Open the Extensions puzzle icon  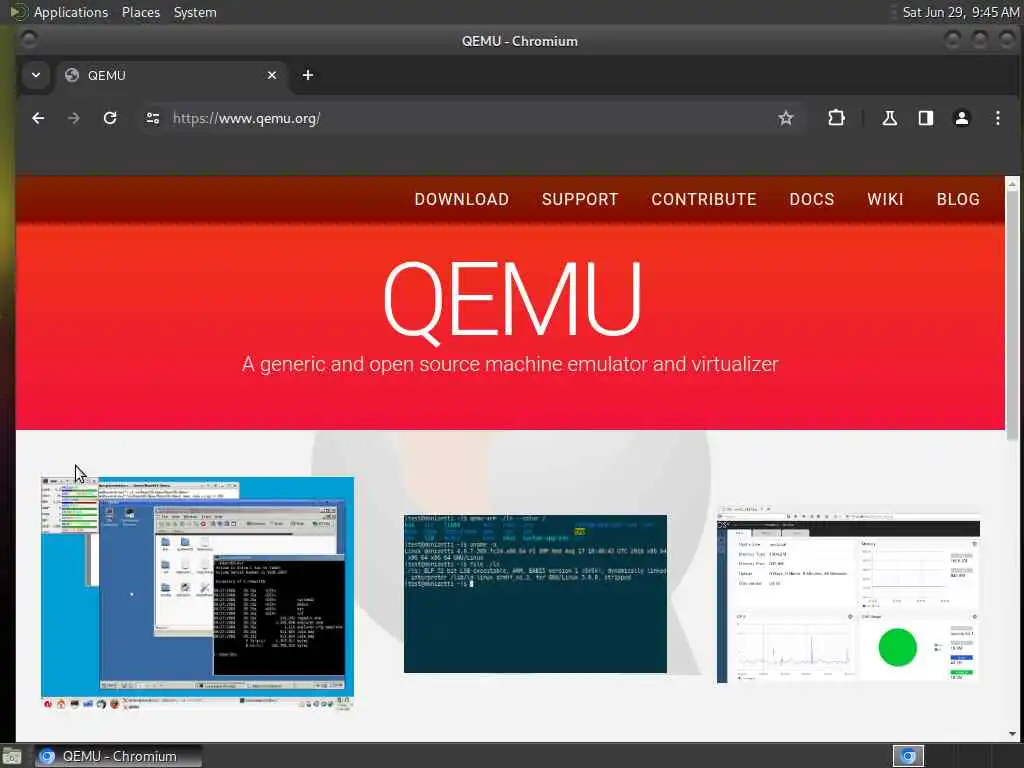pos(836,118)
